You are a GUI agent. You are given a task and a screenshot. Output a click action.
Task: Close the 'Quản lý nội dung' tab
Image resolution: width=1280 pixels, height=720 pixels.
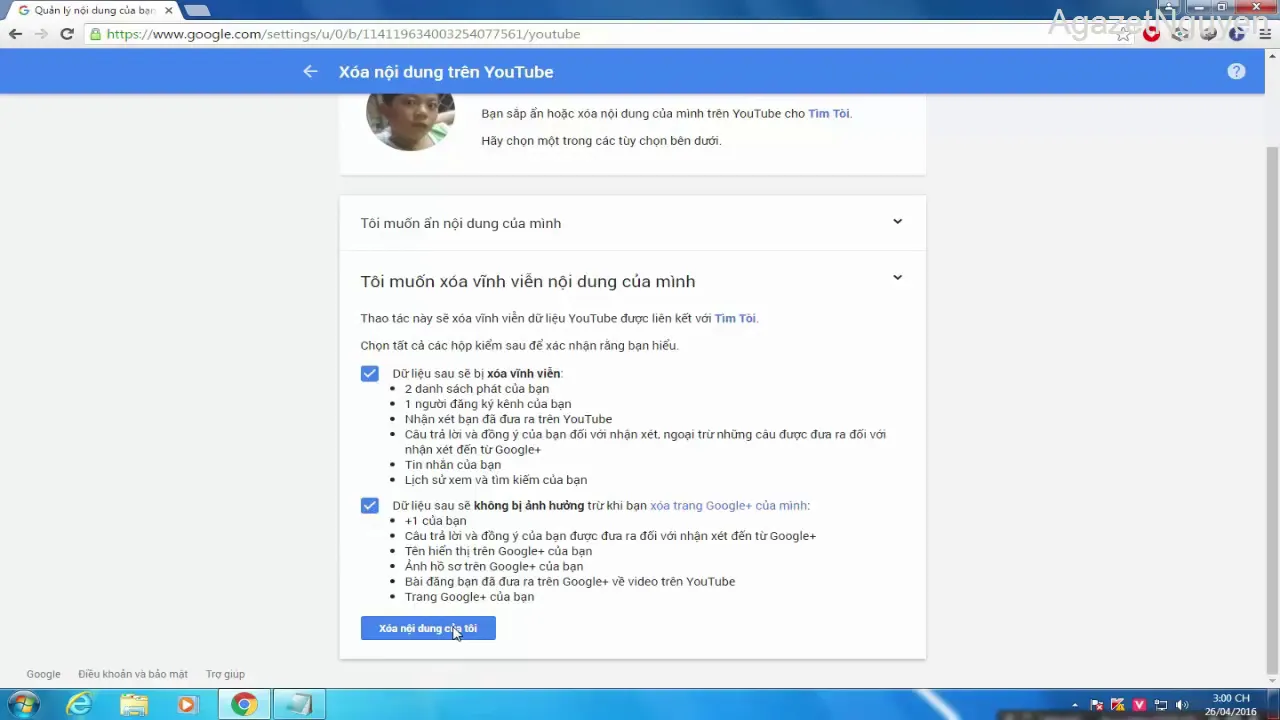click(169, 10)
